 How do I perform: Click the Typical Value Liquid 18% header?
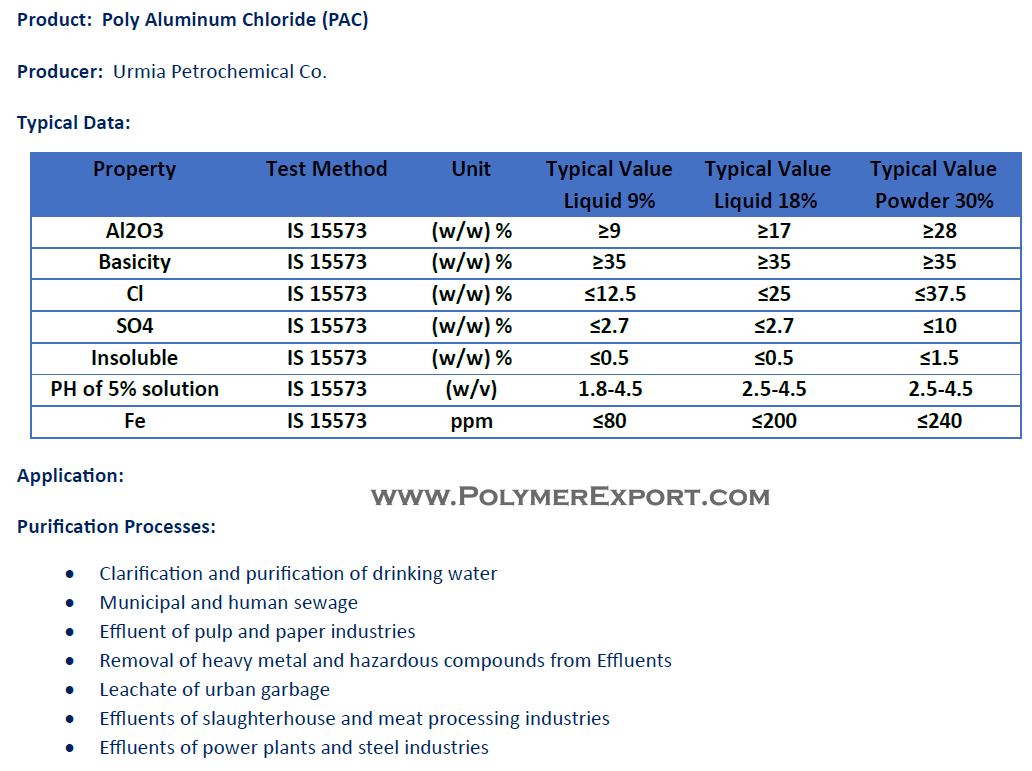coord(767,184)
